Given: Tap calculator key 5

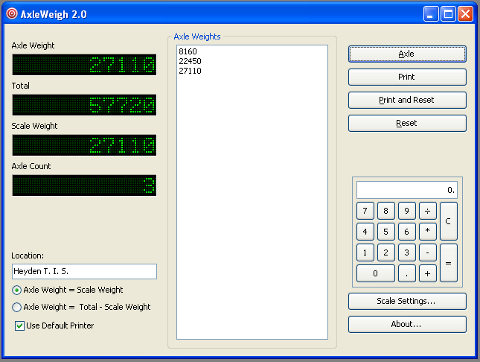Looking at the screenshot, I should tap(386, 232).
